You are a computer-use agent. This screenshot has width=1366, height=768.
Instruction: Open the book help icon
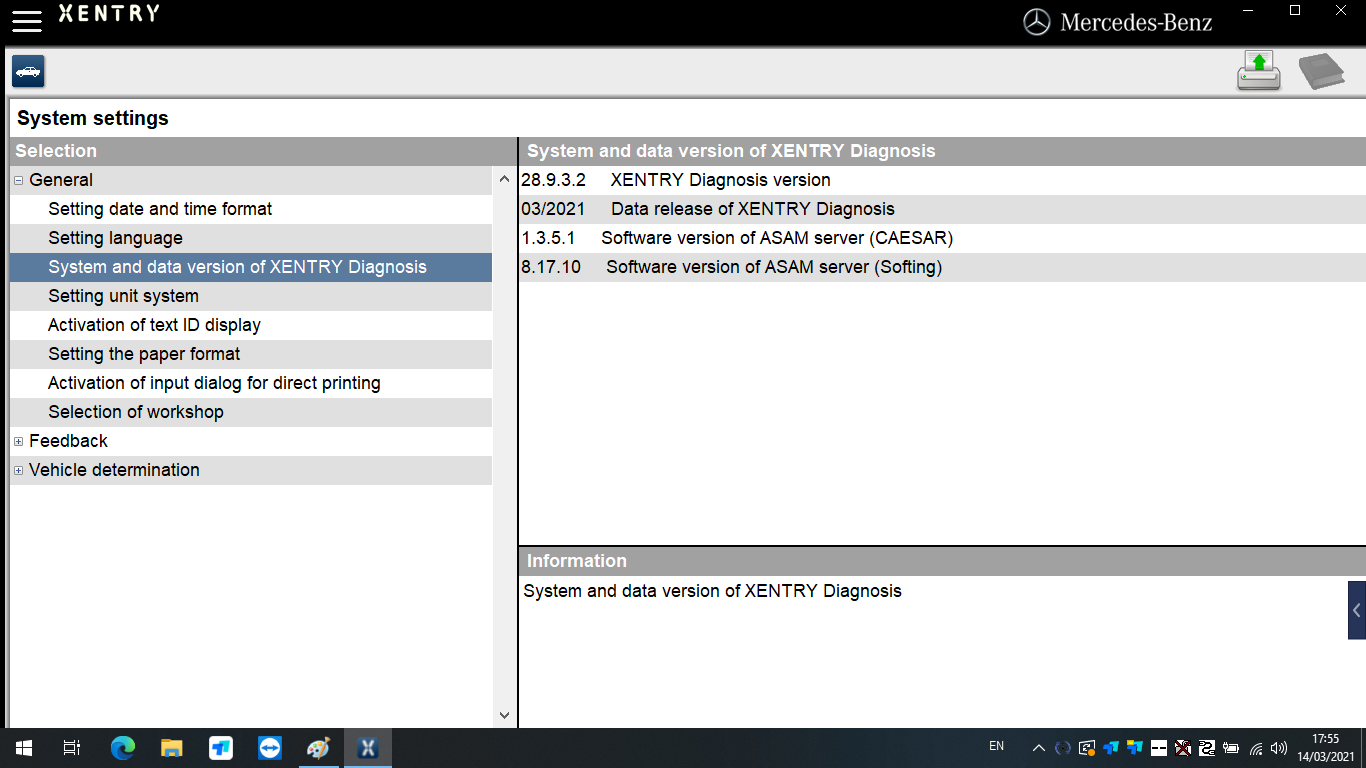click(1321, 72)
